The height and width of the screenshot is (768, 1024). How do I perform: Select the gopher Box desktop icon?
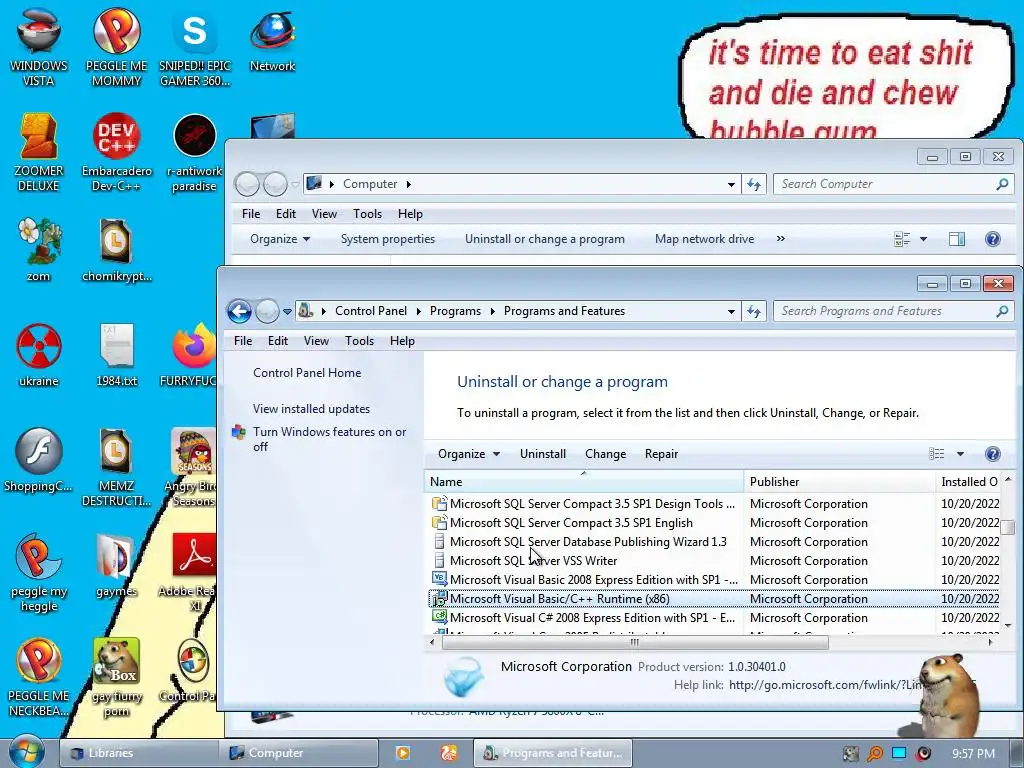coord(116,677)
